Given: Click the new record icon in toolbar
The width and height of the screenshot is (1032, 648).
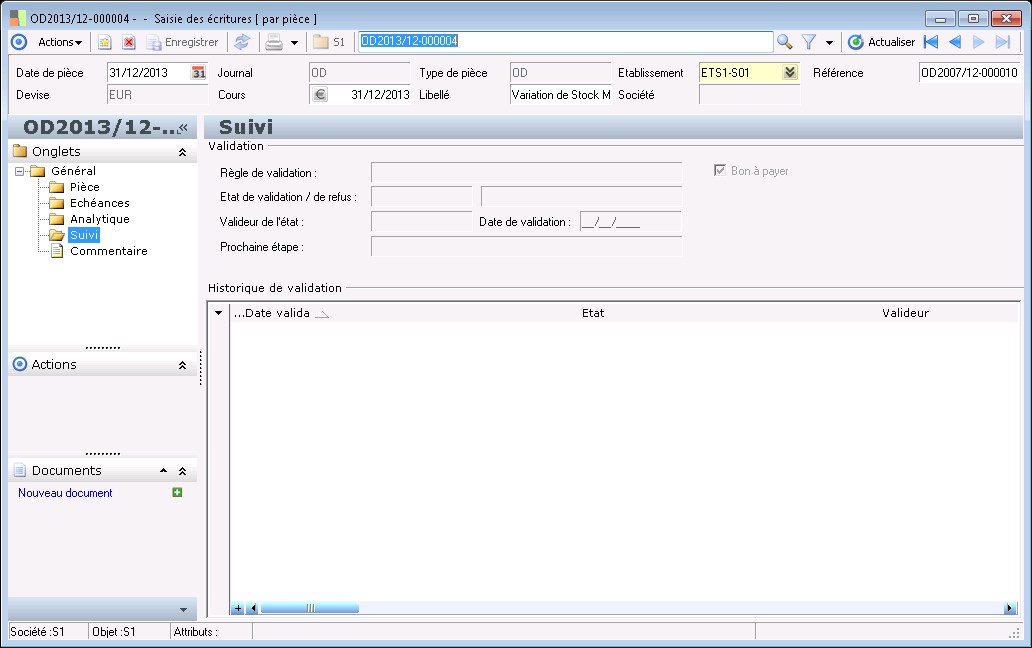Looking at the screenshot, I should (x=104, y=42).
